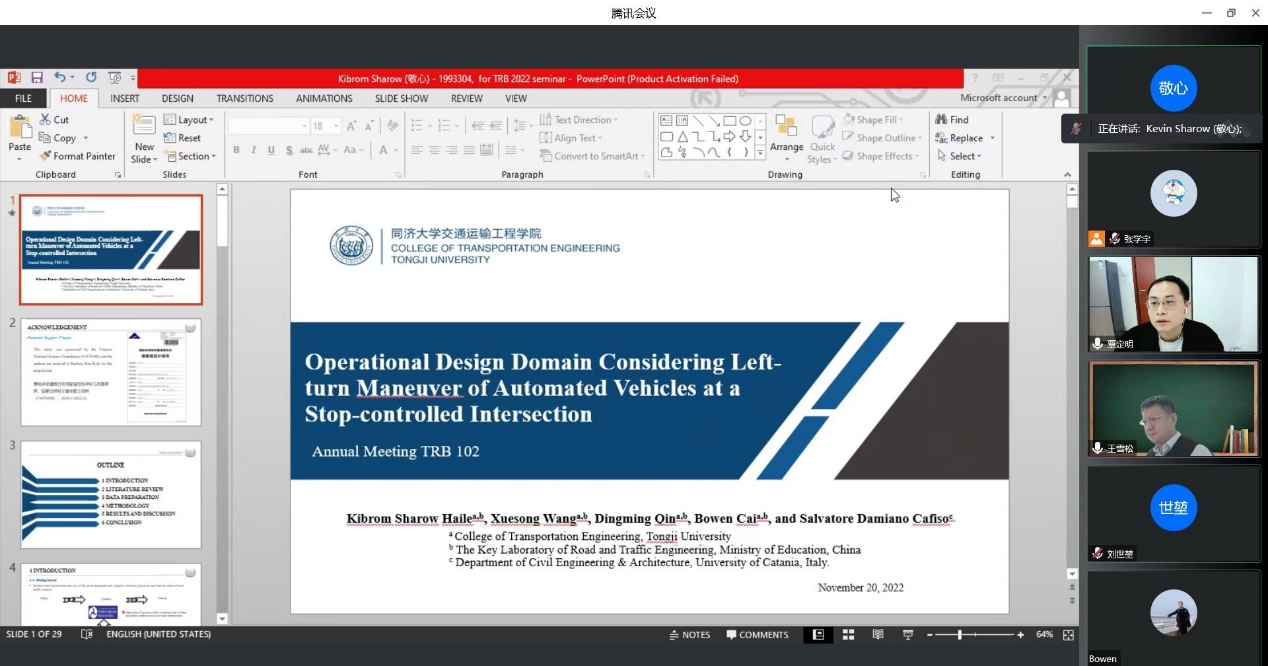Toggle Normal view button in status bar

click(818, 635)
